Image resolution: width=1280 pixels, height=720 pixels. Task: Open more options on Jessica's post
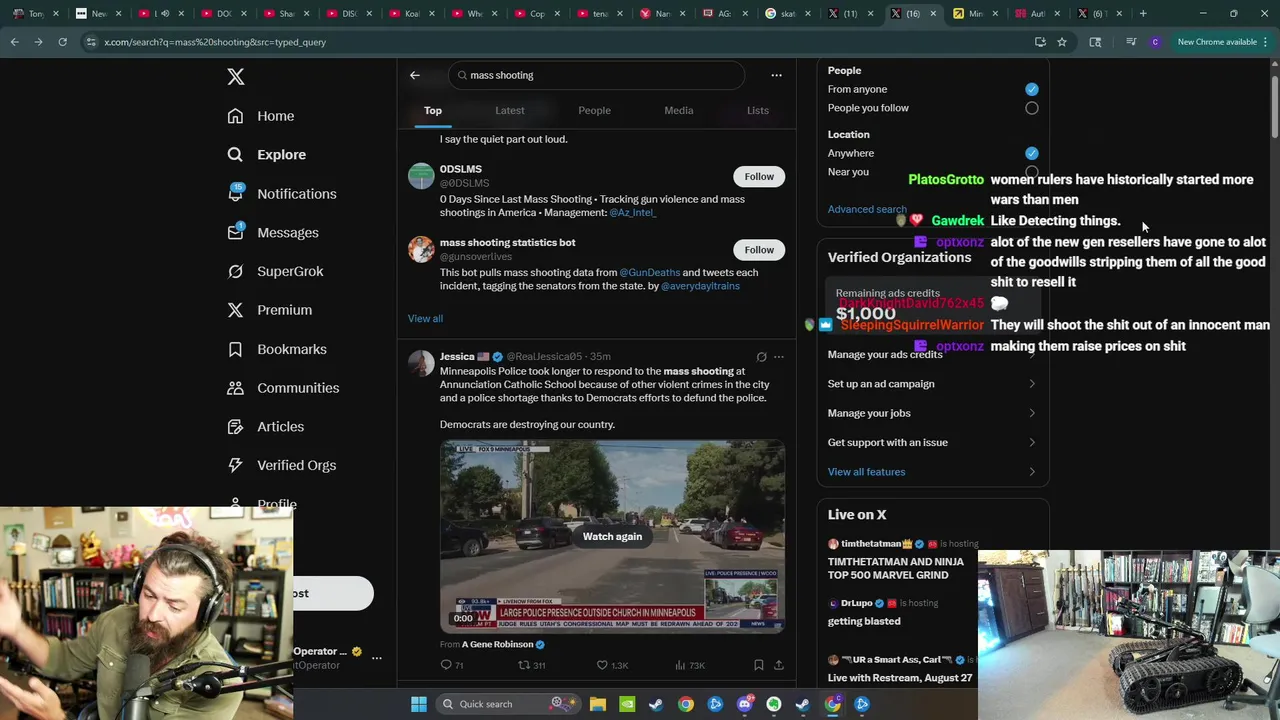(779, 357)
